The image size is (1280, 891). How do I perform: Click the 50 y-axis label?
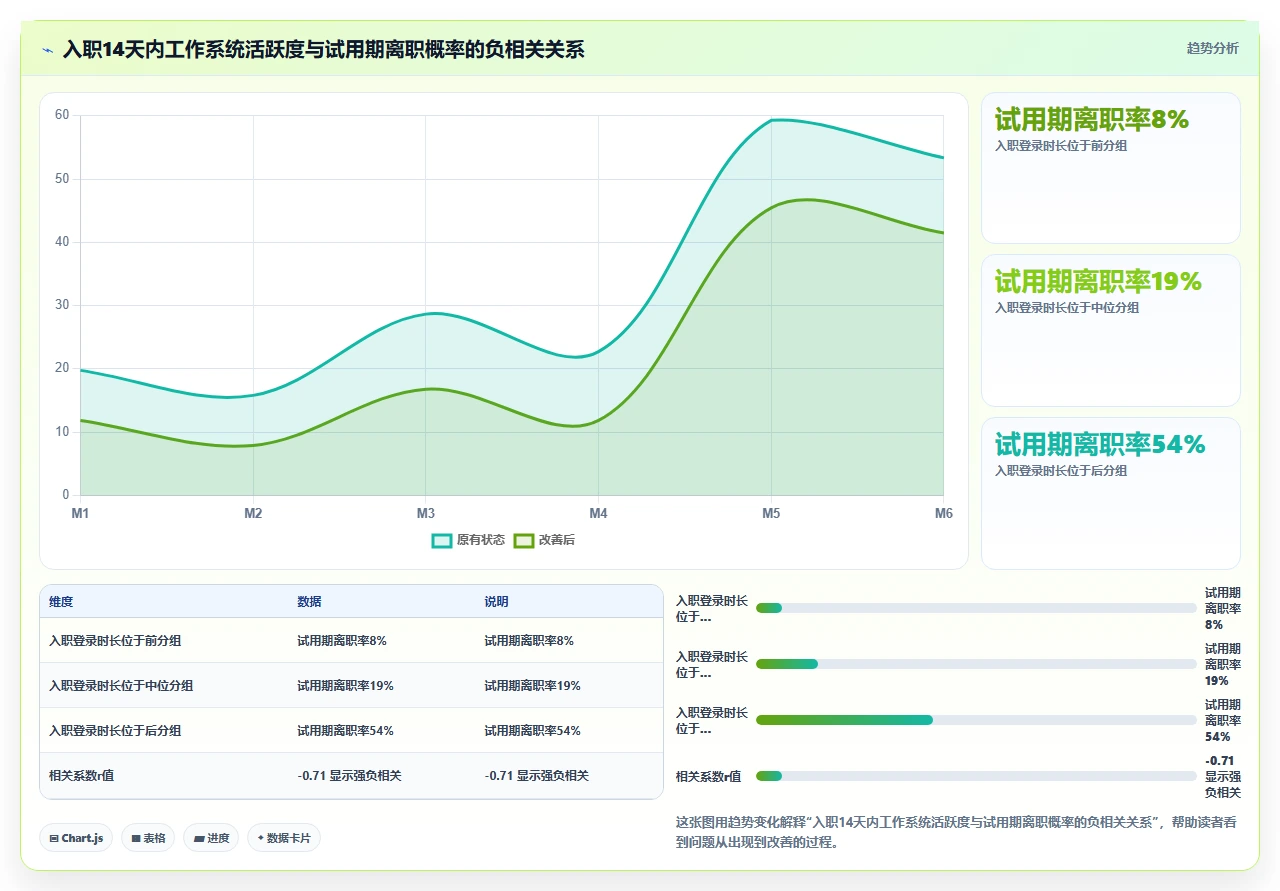click(62, 179)
